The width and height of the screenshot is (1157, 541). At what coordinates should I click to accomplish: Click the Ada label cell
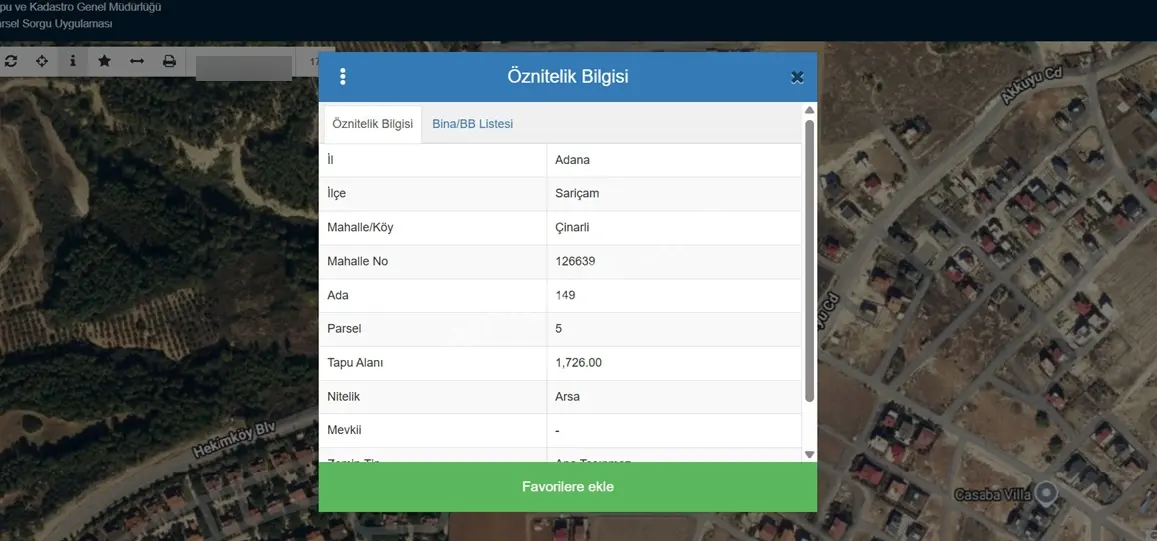[x=432, y=296]
